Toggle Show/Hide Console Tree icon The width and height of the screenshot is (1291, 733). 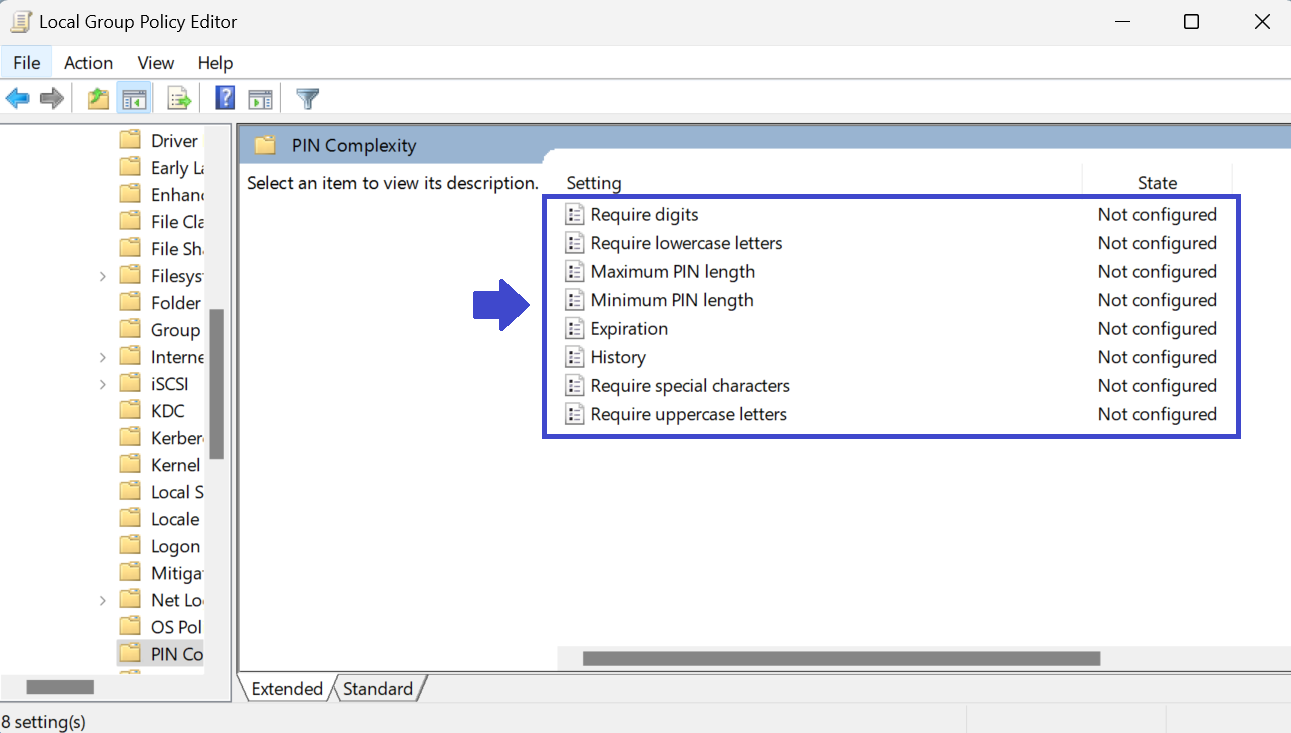point(133,98)
